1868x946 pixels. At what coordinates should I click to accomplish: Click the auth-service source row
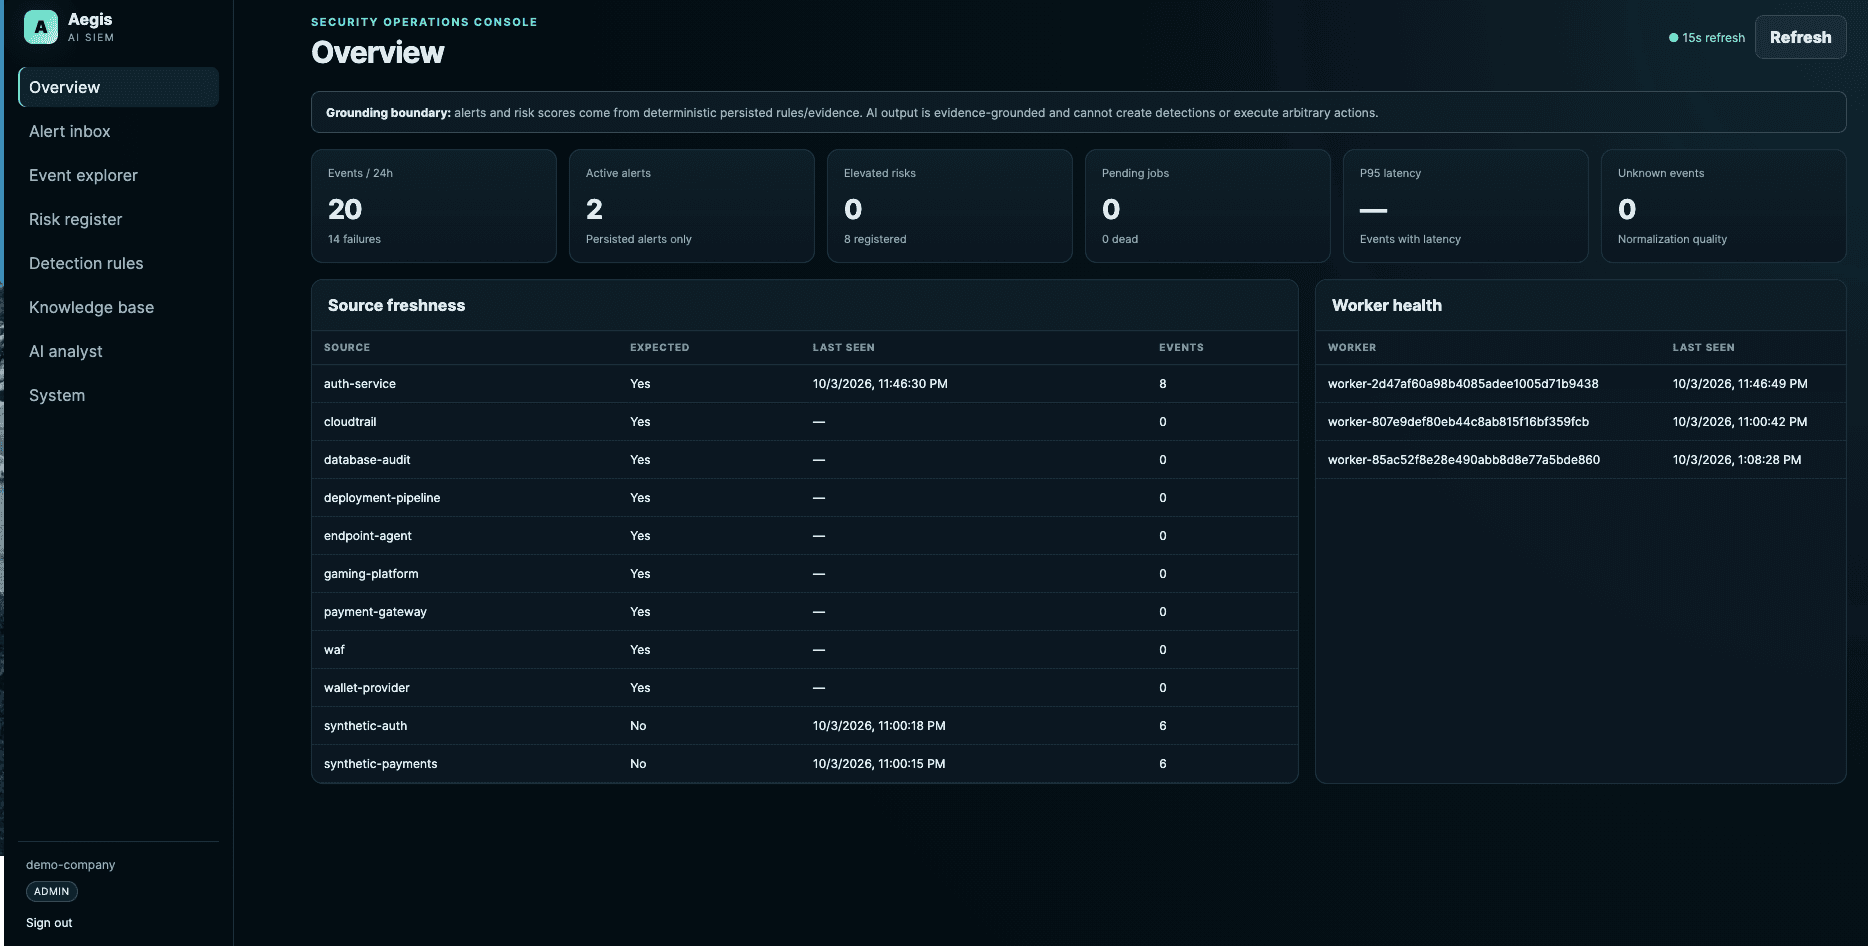805,384
